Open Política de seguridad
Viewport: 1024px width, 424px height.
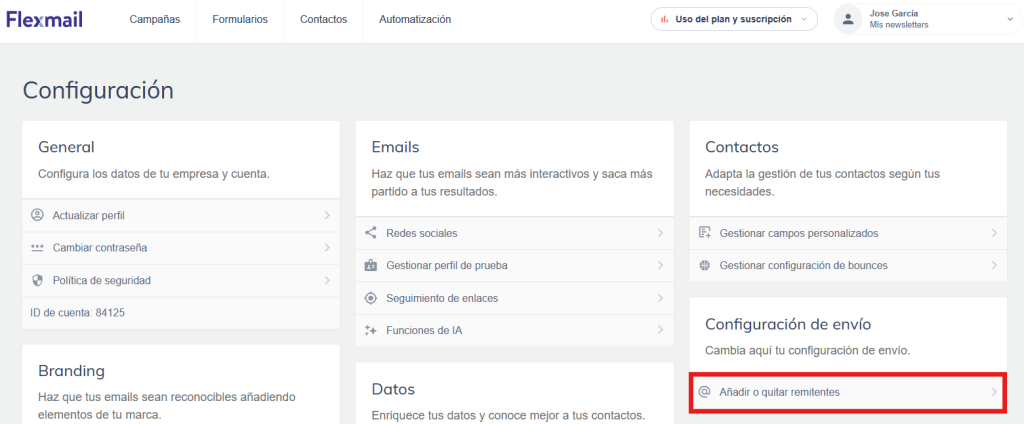point(181,280)
